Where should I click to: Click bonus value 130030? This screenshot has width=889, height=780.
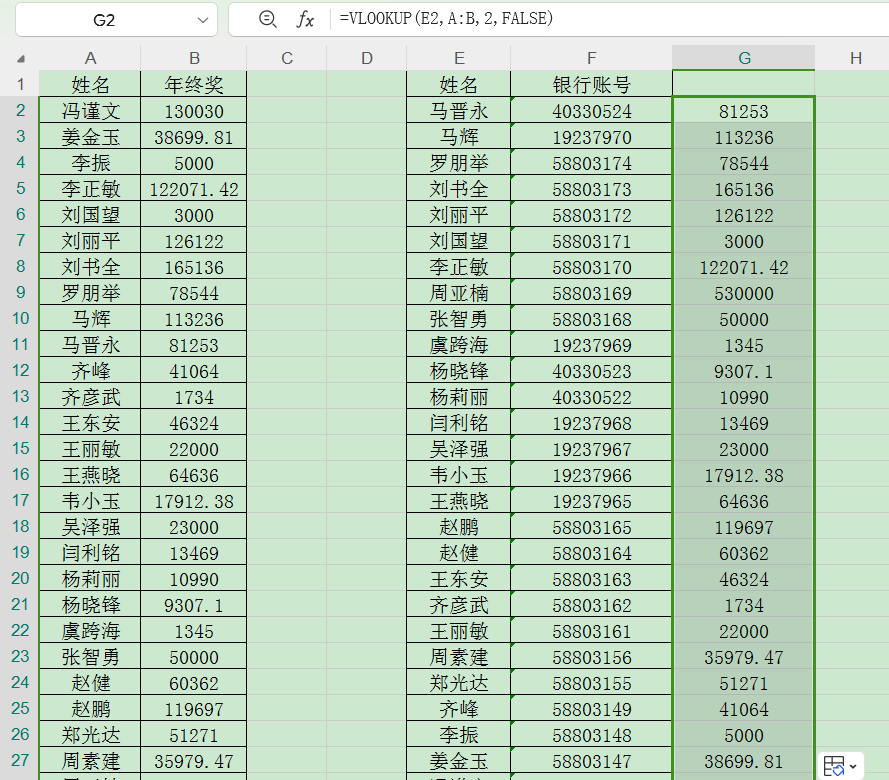(x=194, y=111)
